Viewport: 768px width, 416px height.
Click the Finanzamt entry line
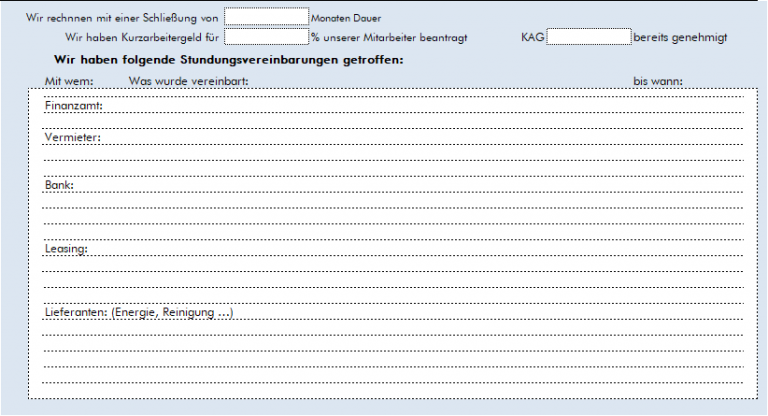pos(400,105)
